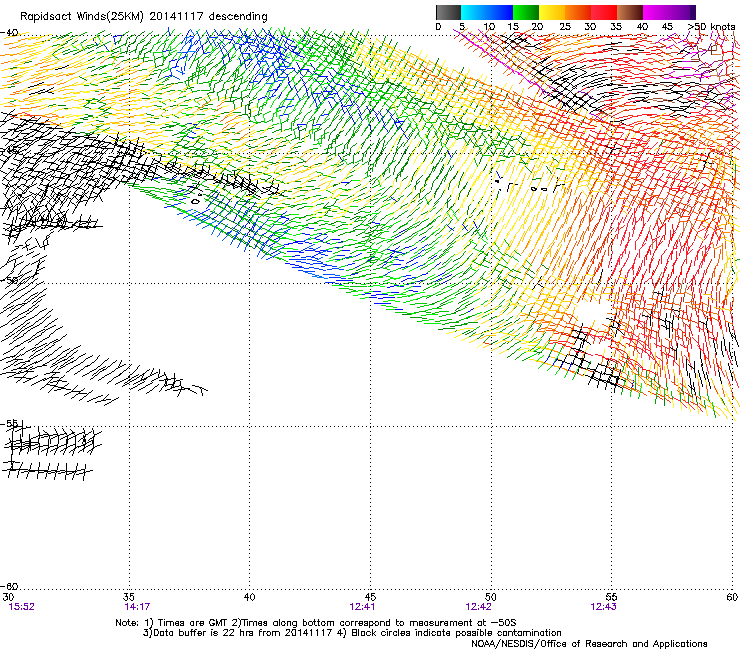
Task: Click the color bar legend label '35'
Action: (616, 27)
